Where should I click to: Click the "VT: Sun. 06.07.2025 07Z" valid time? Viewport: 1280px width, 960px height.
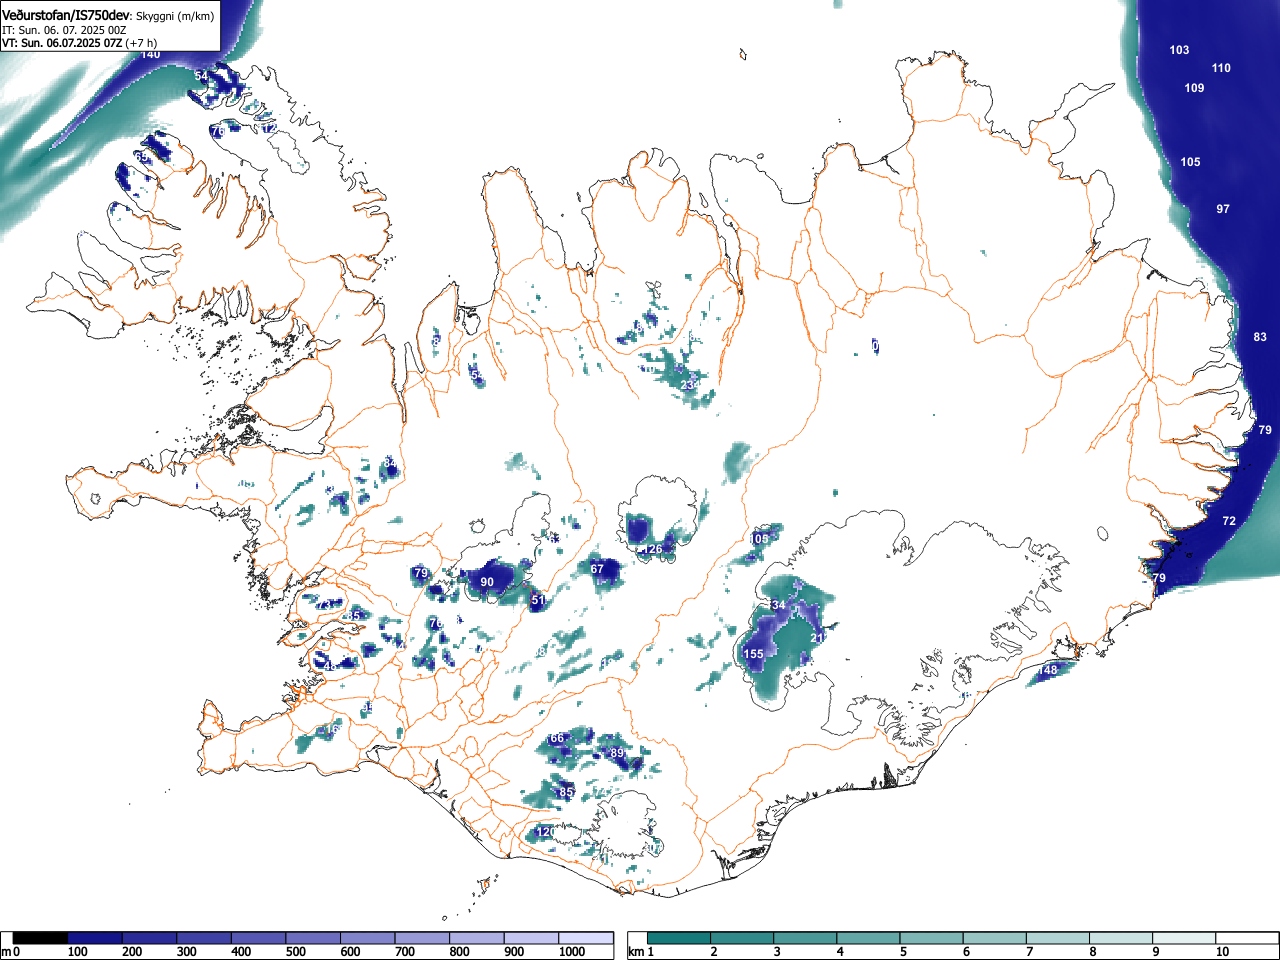click(62, 43)
